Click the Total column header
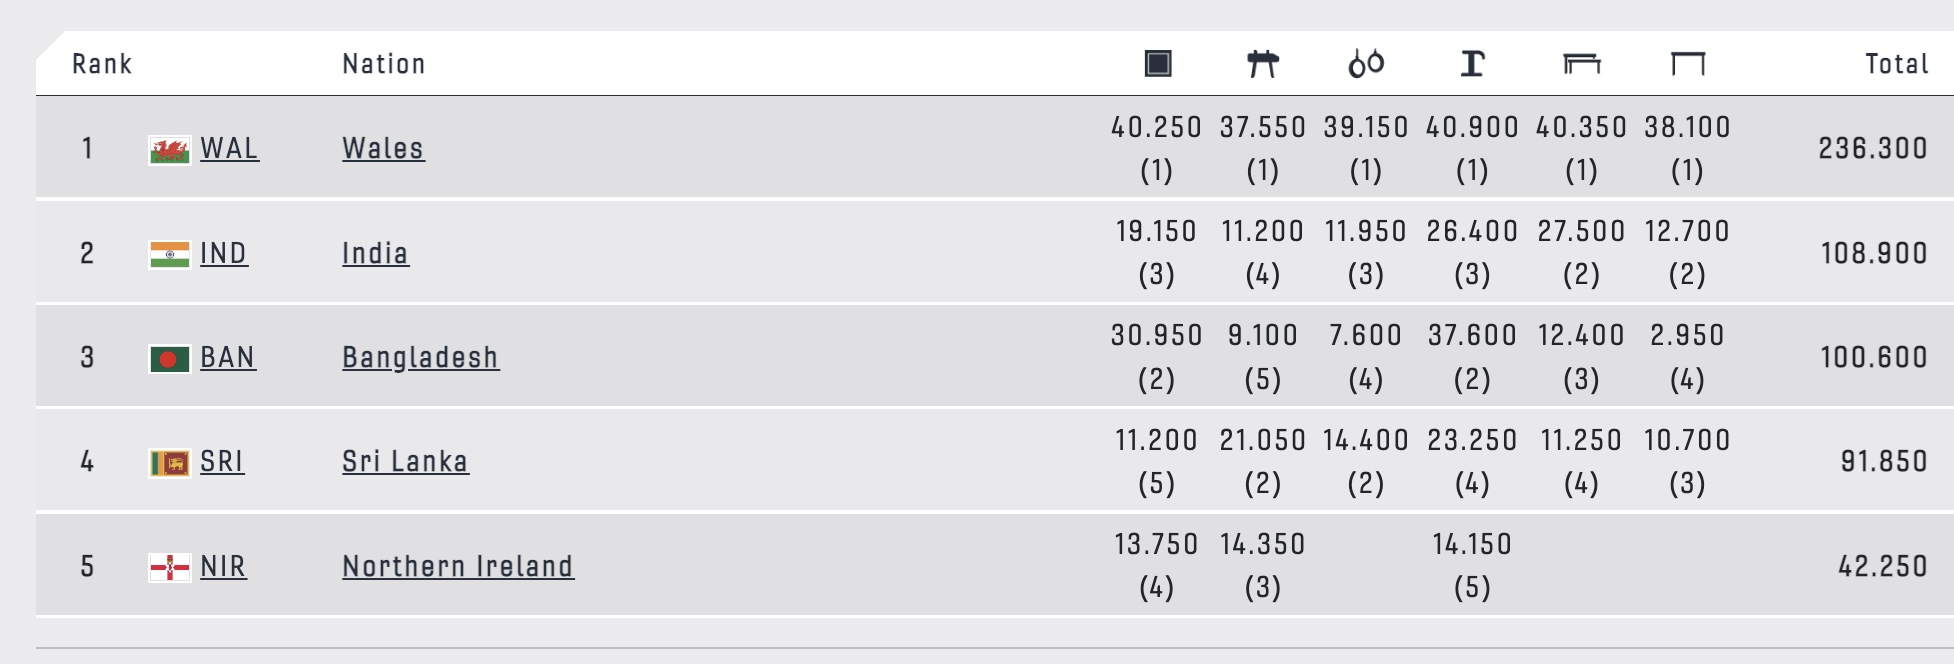The image size is (1954, 664). point(1897,64)
